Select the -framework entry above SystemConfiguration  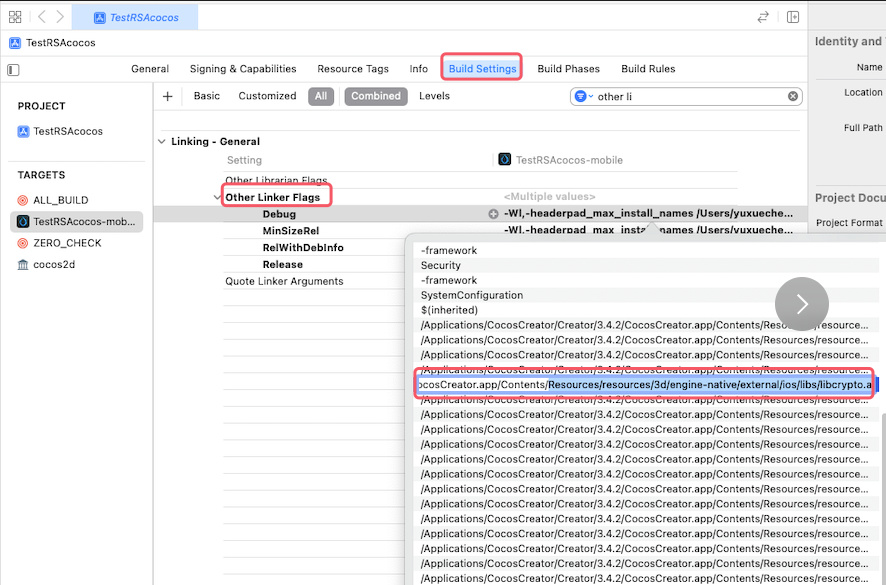point(449,280)
